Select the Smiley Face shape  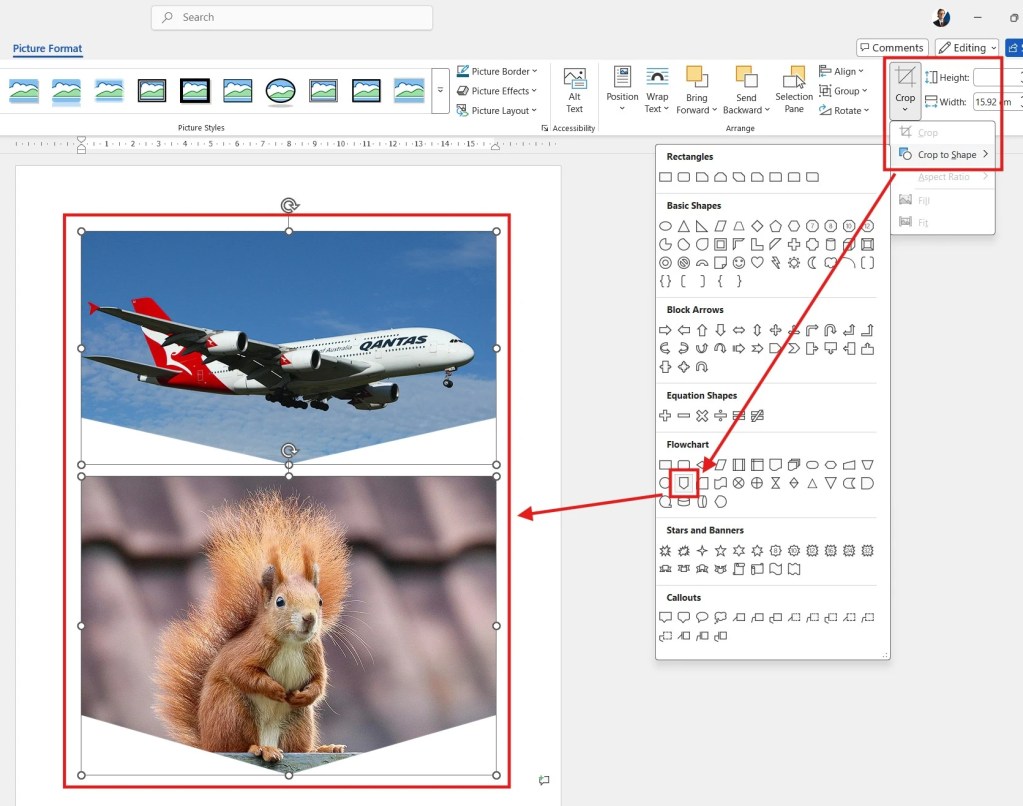pos(738,263)
